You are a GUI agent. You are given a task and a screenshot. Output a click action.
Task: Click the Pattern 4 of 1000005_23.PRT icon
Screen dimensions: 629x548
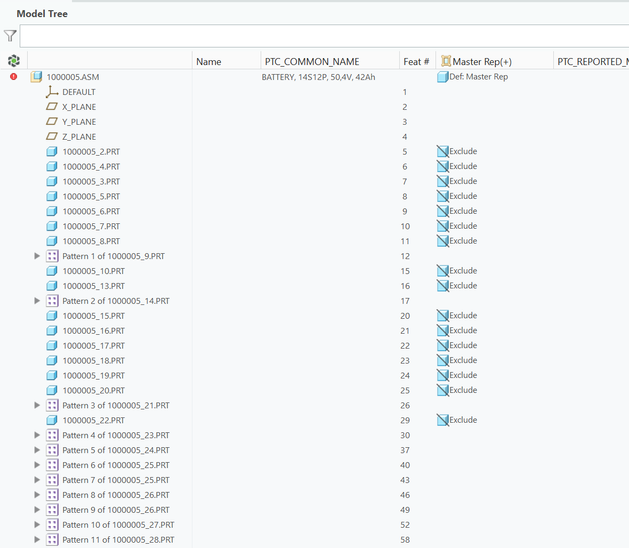click(x=52, y=435)
